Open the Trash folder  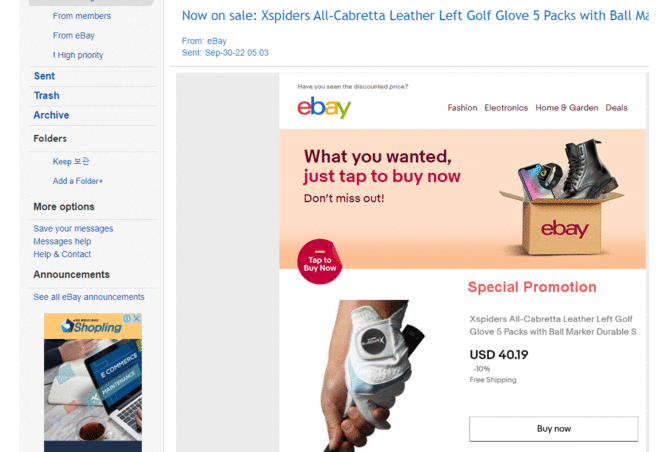pyautogui.click(x=47, y=96)
